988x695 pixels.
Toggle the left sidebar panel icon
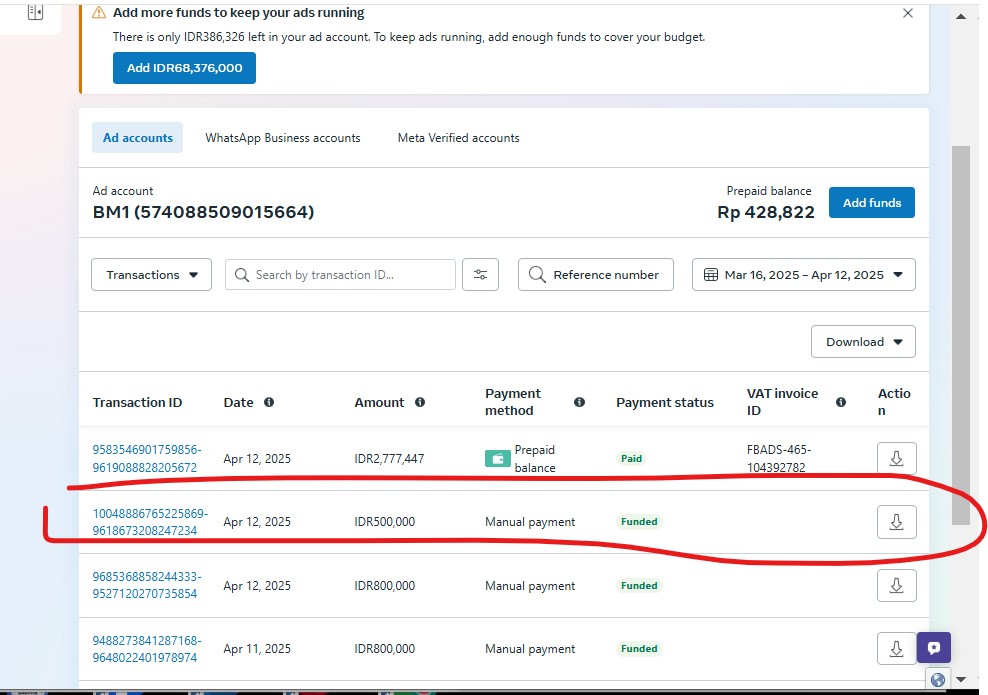[36, 12]
